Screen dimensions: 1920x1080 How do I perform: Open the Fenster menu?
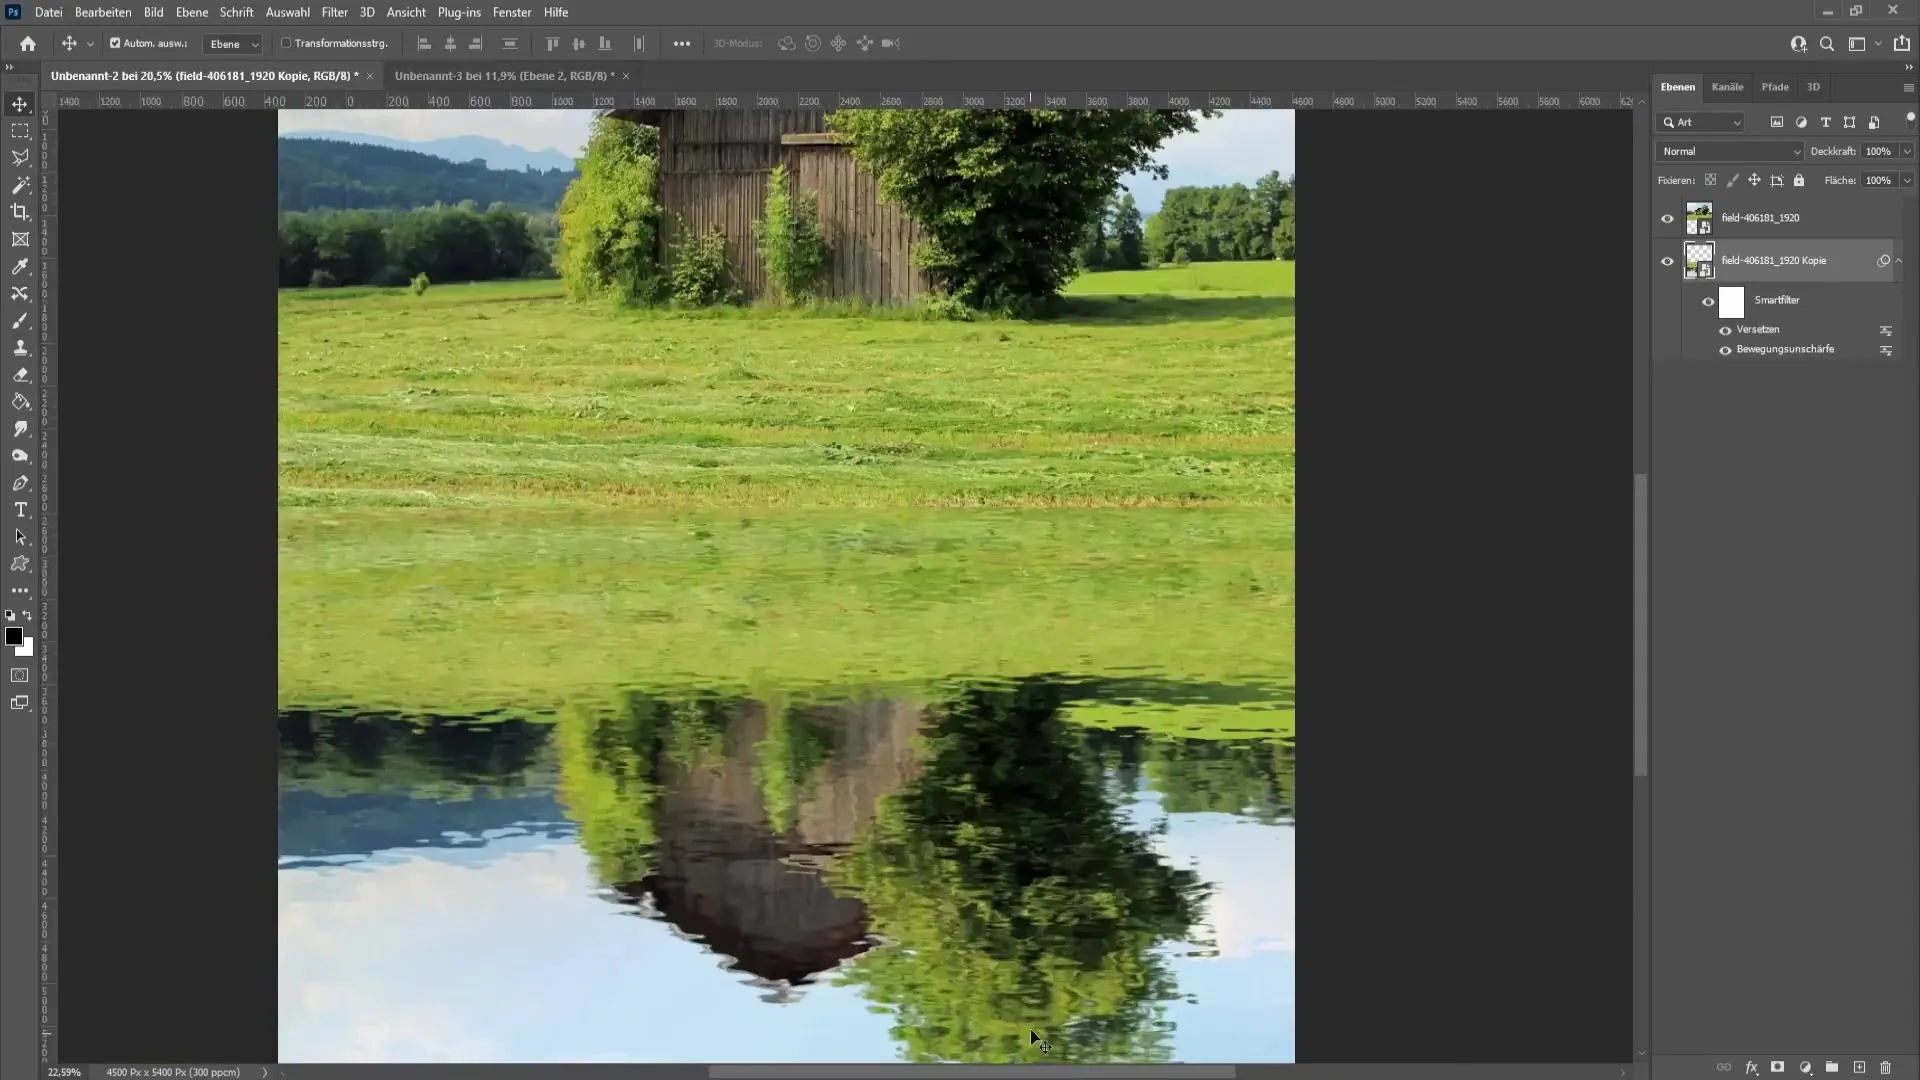coord(513,12)
